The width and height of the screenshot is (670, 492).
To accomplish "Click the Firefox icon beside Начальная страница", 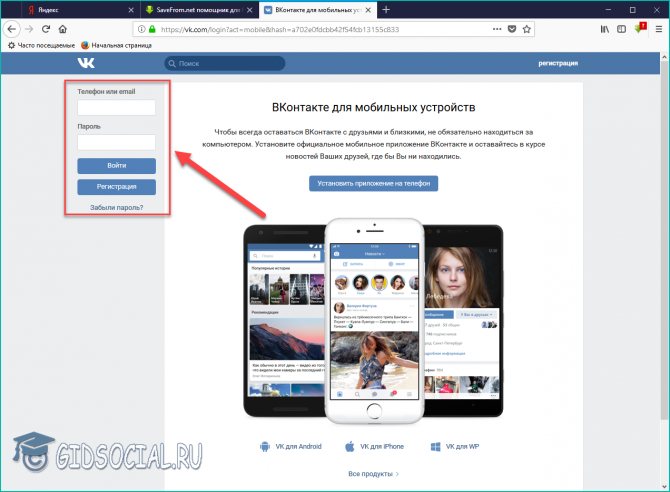I will tap(85, 45).
